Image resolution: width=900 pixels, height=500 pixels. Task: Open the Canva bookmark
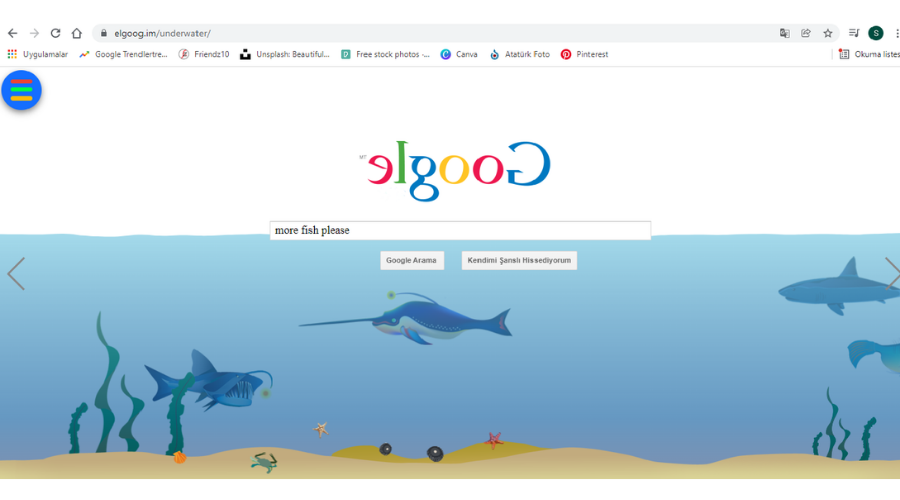coord(459,55)
